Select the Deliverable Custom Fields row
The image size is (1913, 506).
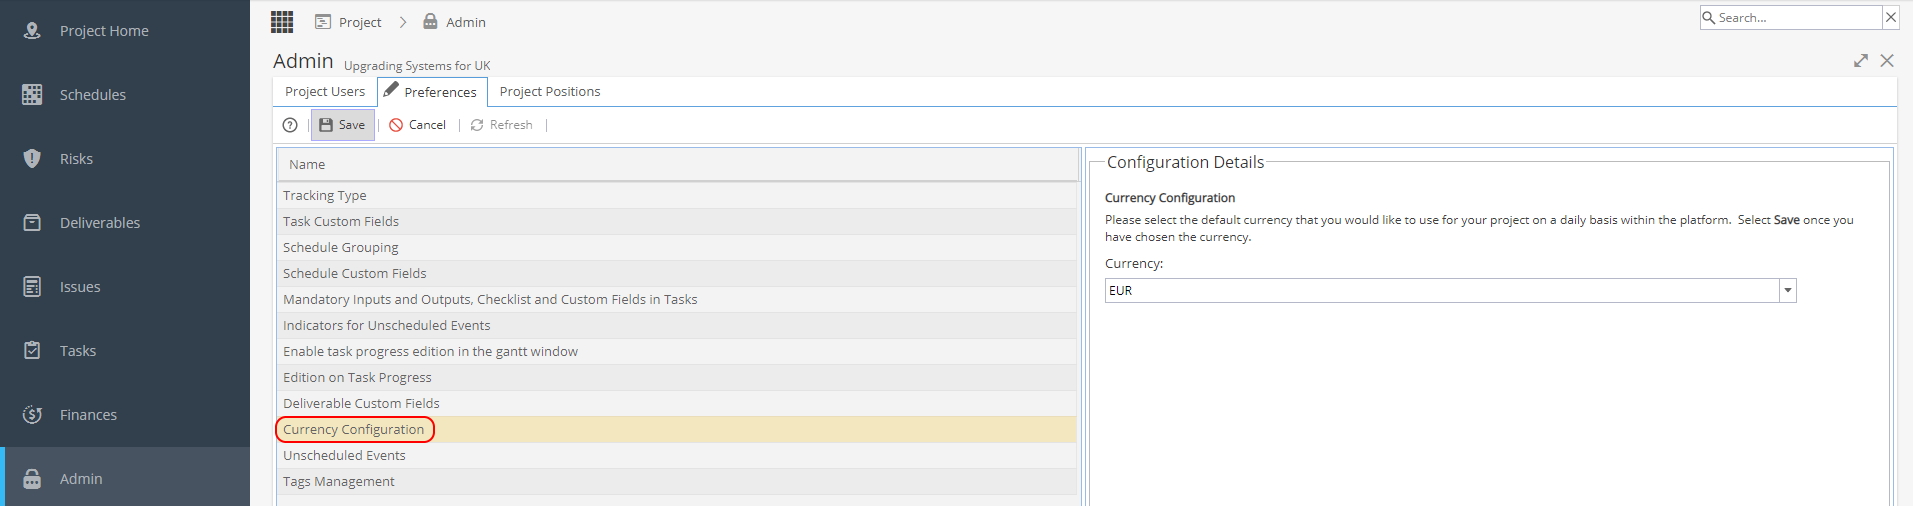pos(677,403)
